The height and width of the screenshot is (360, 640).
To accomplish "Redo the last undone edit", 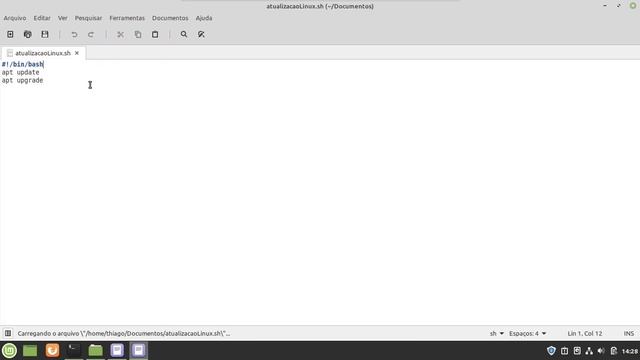I will (91, 35).
